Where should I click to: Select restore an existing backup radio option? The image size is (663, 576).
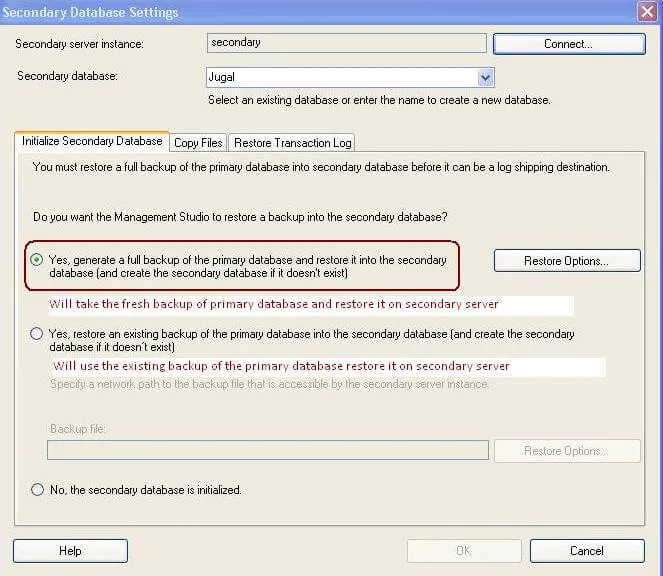click(x=37, y=333)
